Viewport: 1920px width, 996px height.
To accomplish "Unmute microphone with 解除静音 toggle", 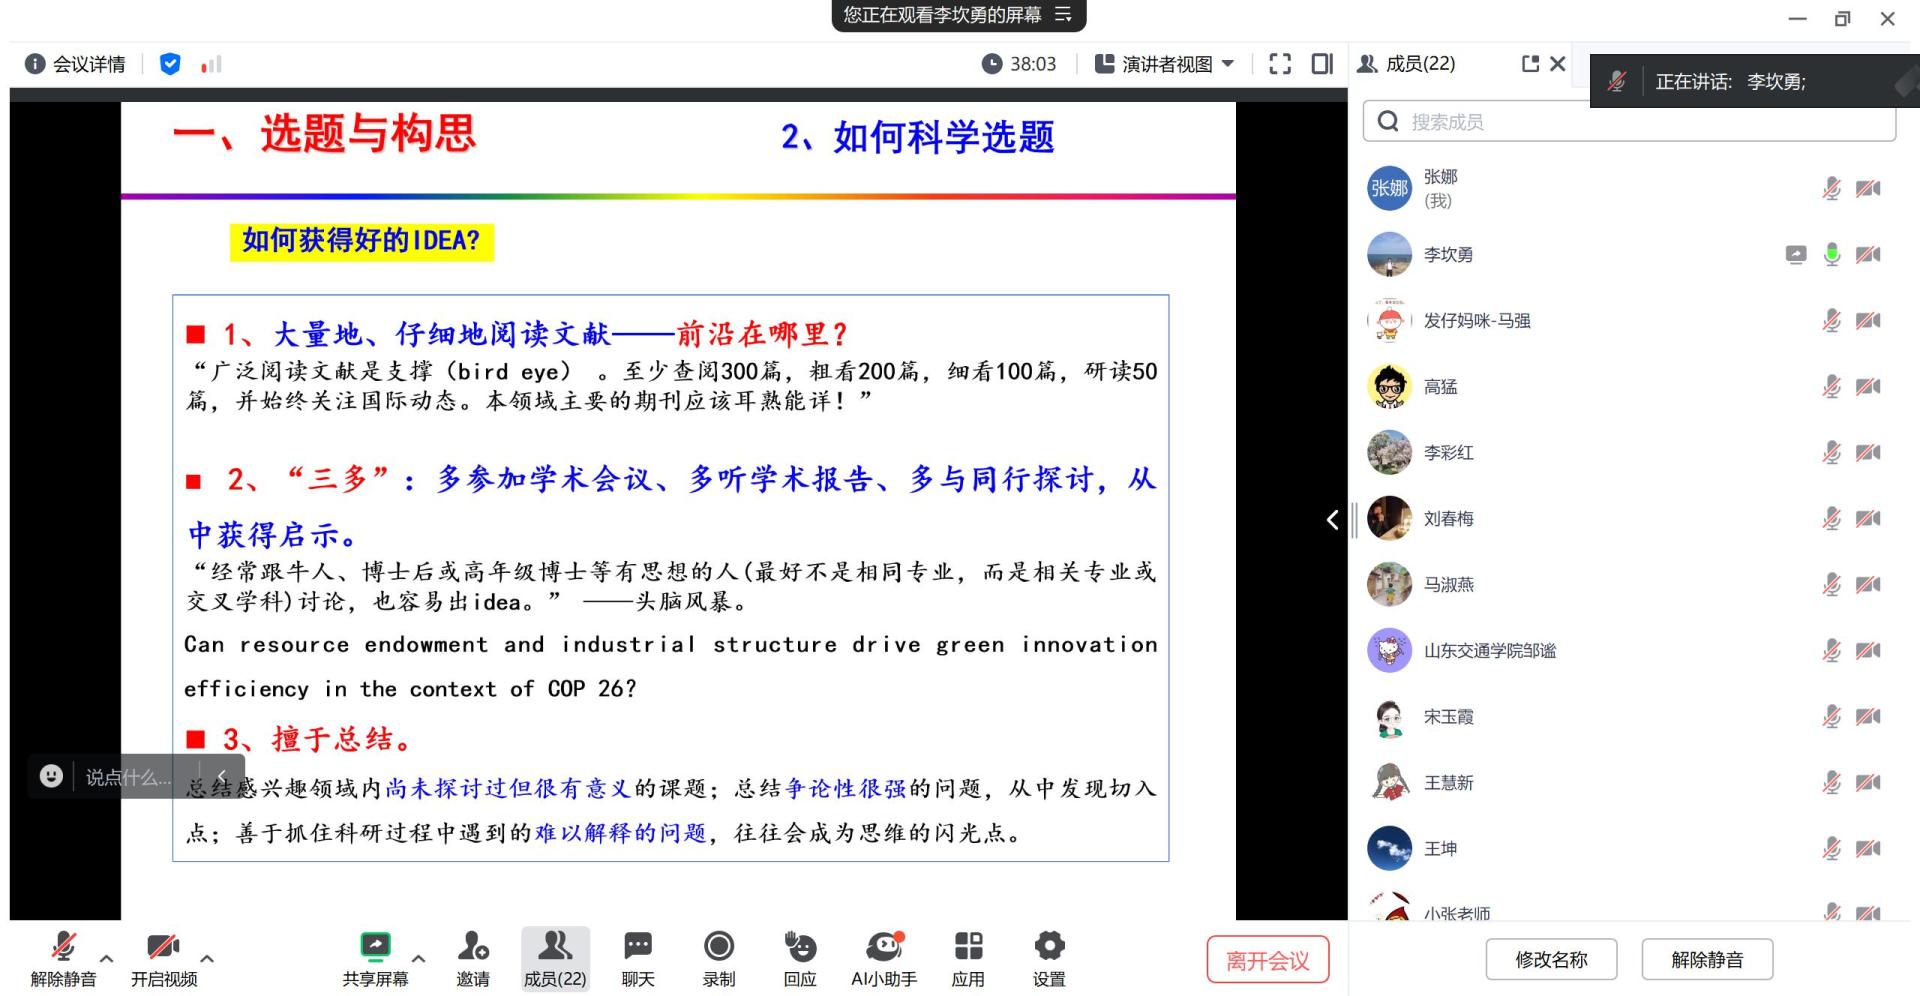I will point(64,947).
